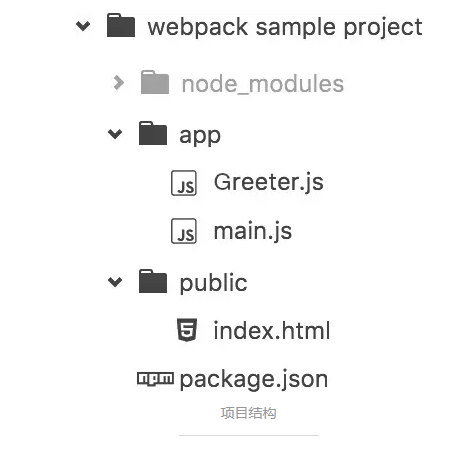Collapse the app folder chevron
Viewport: 473px width, 456px height.
[x=115, y=134]
